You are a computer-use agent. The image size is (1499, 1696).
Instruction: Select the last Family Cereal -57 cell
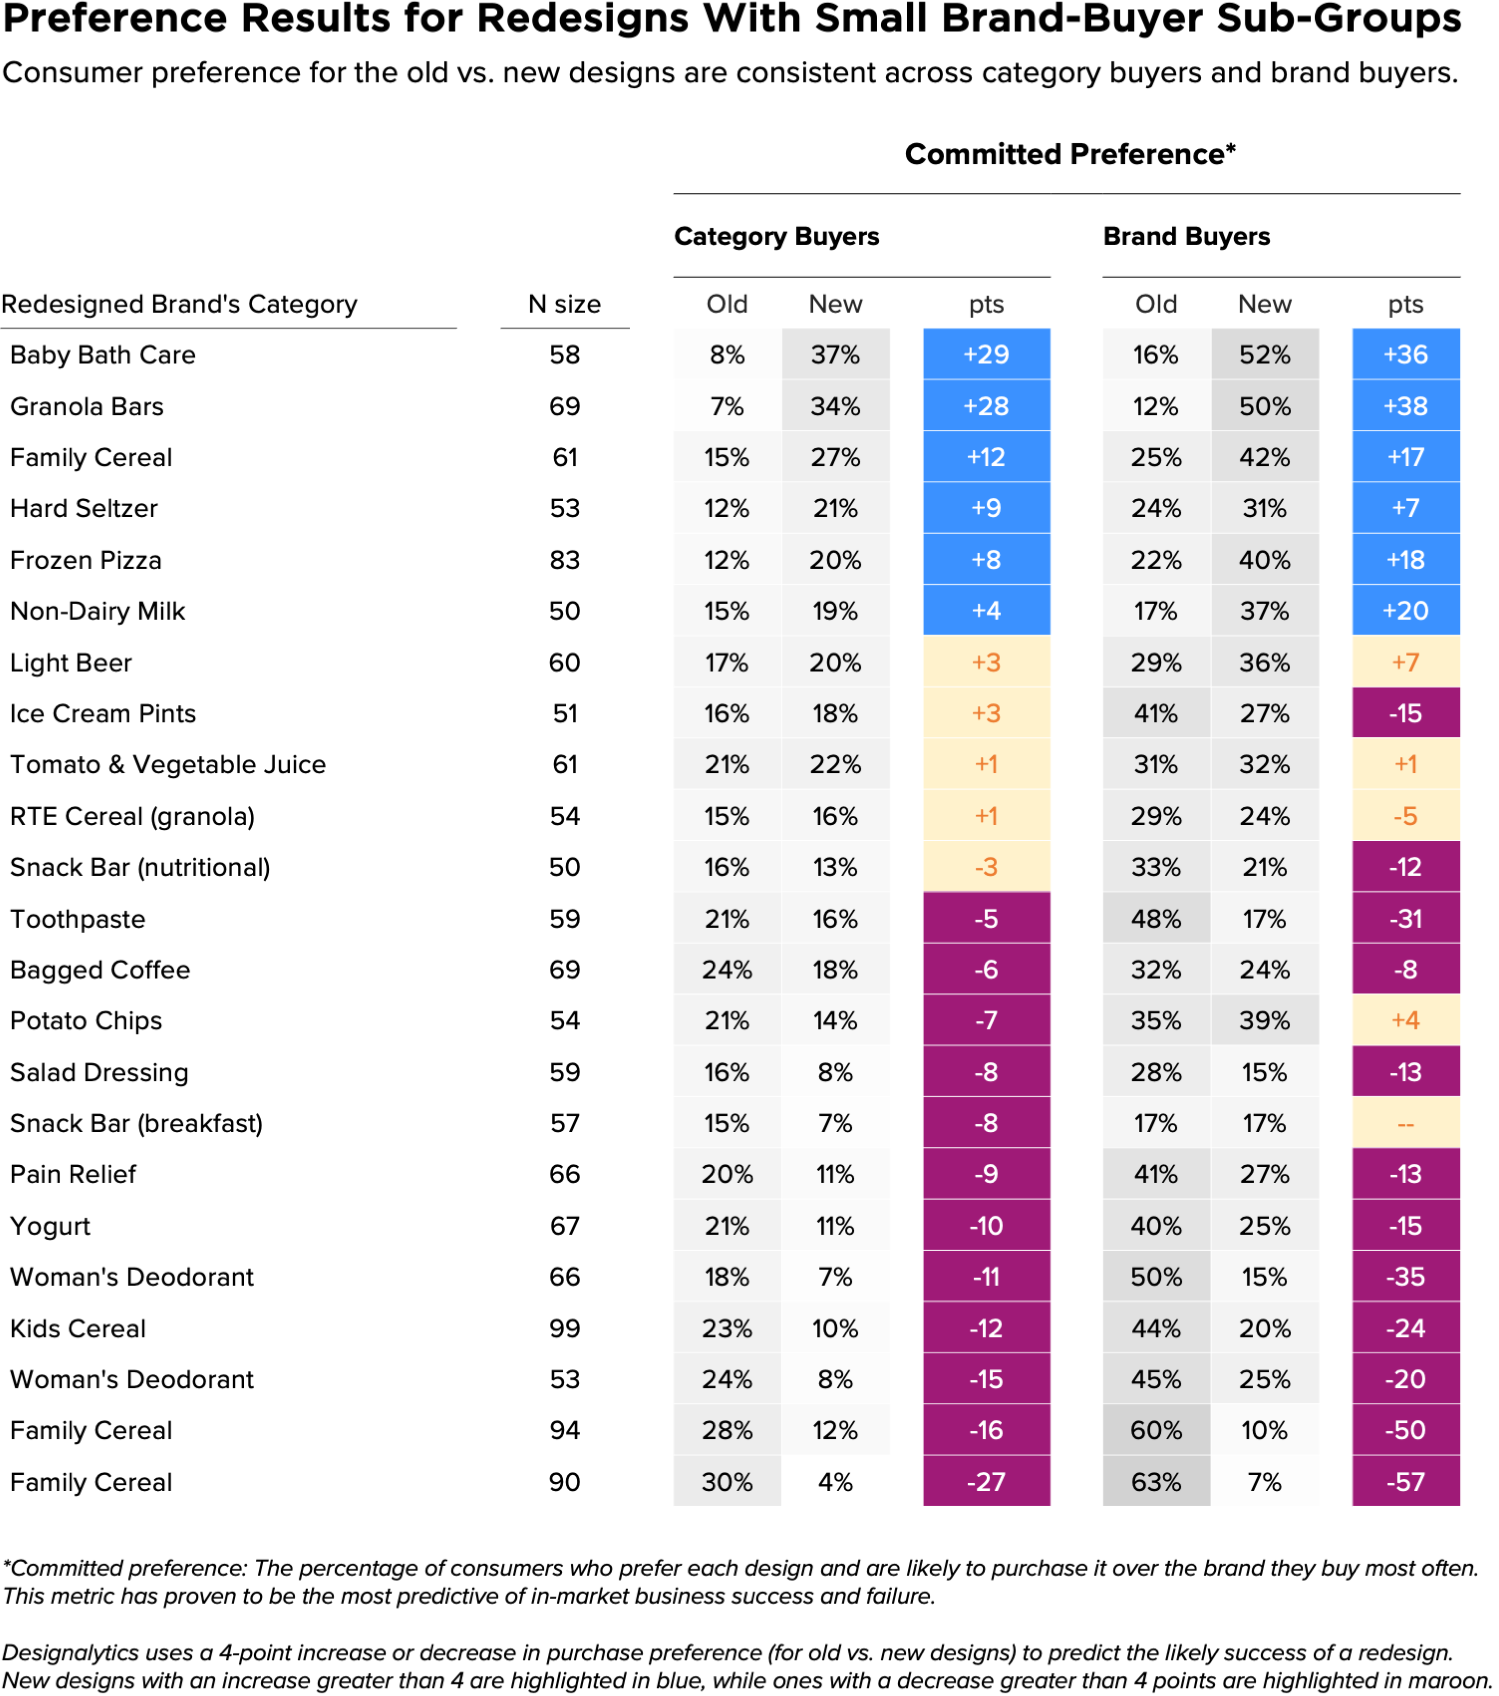[1405, 1481]
